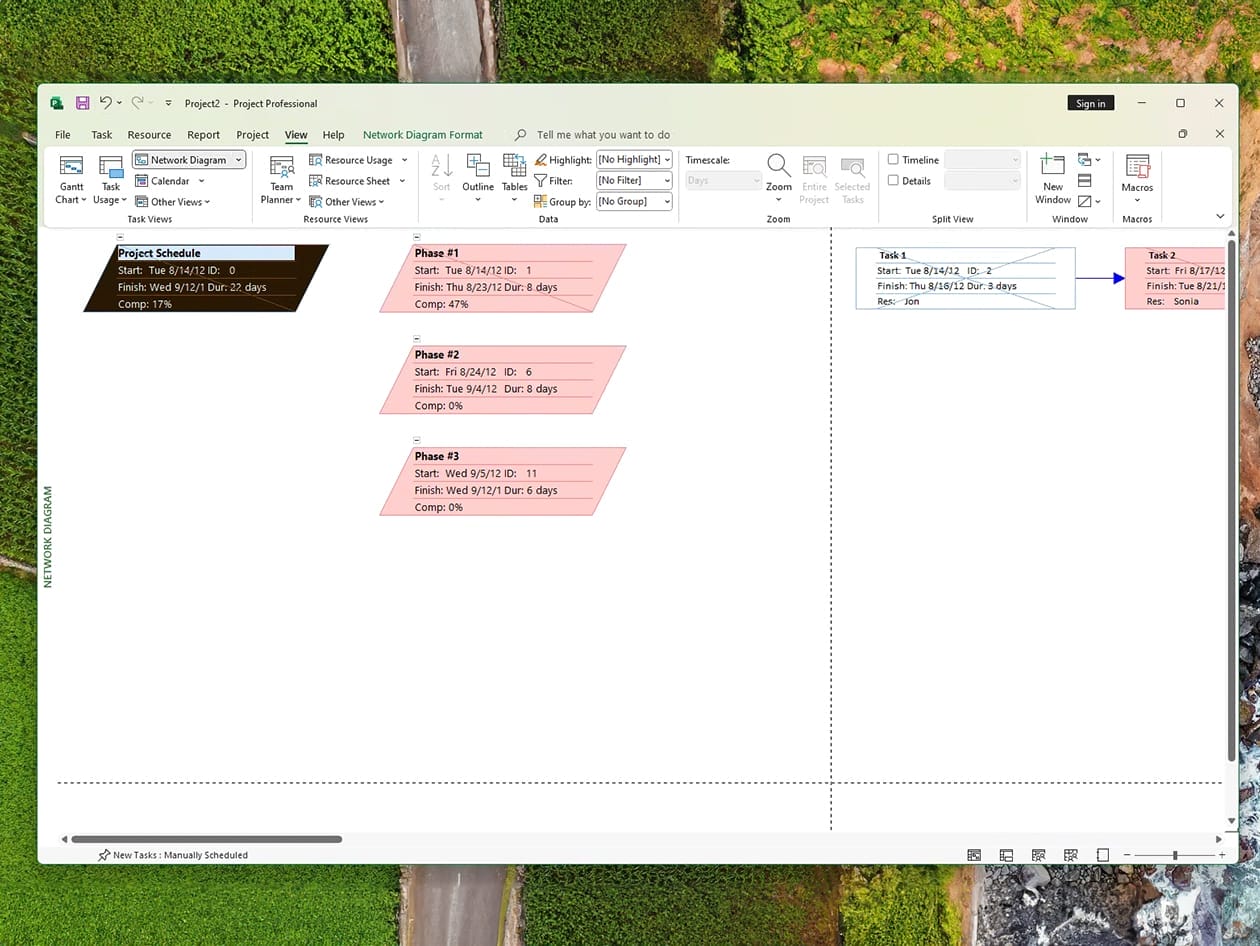Screen dimensions: 1260x946
Task: Switch to the Resource ribbon tab
Action: point(149,135)
